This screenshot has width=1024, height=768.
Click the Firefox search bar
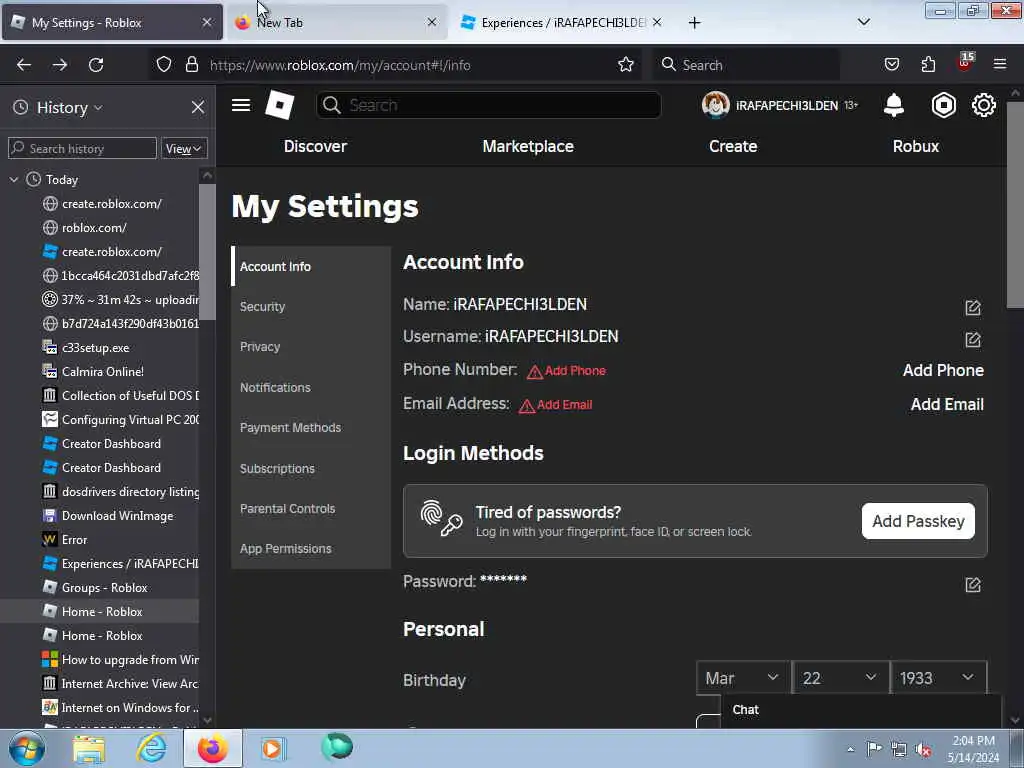tap(746, 65)
